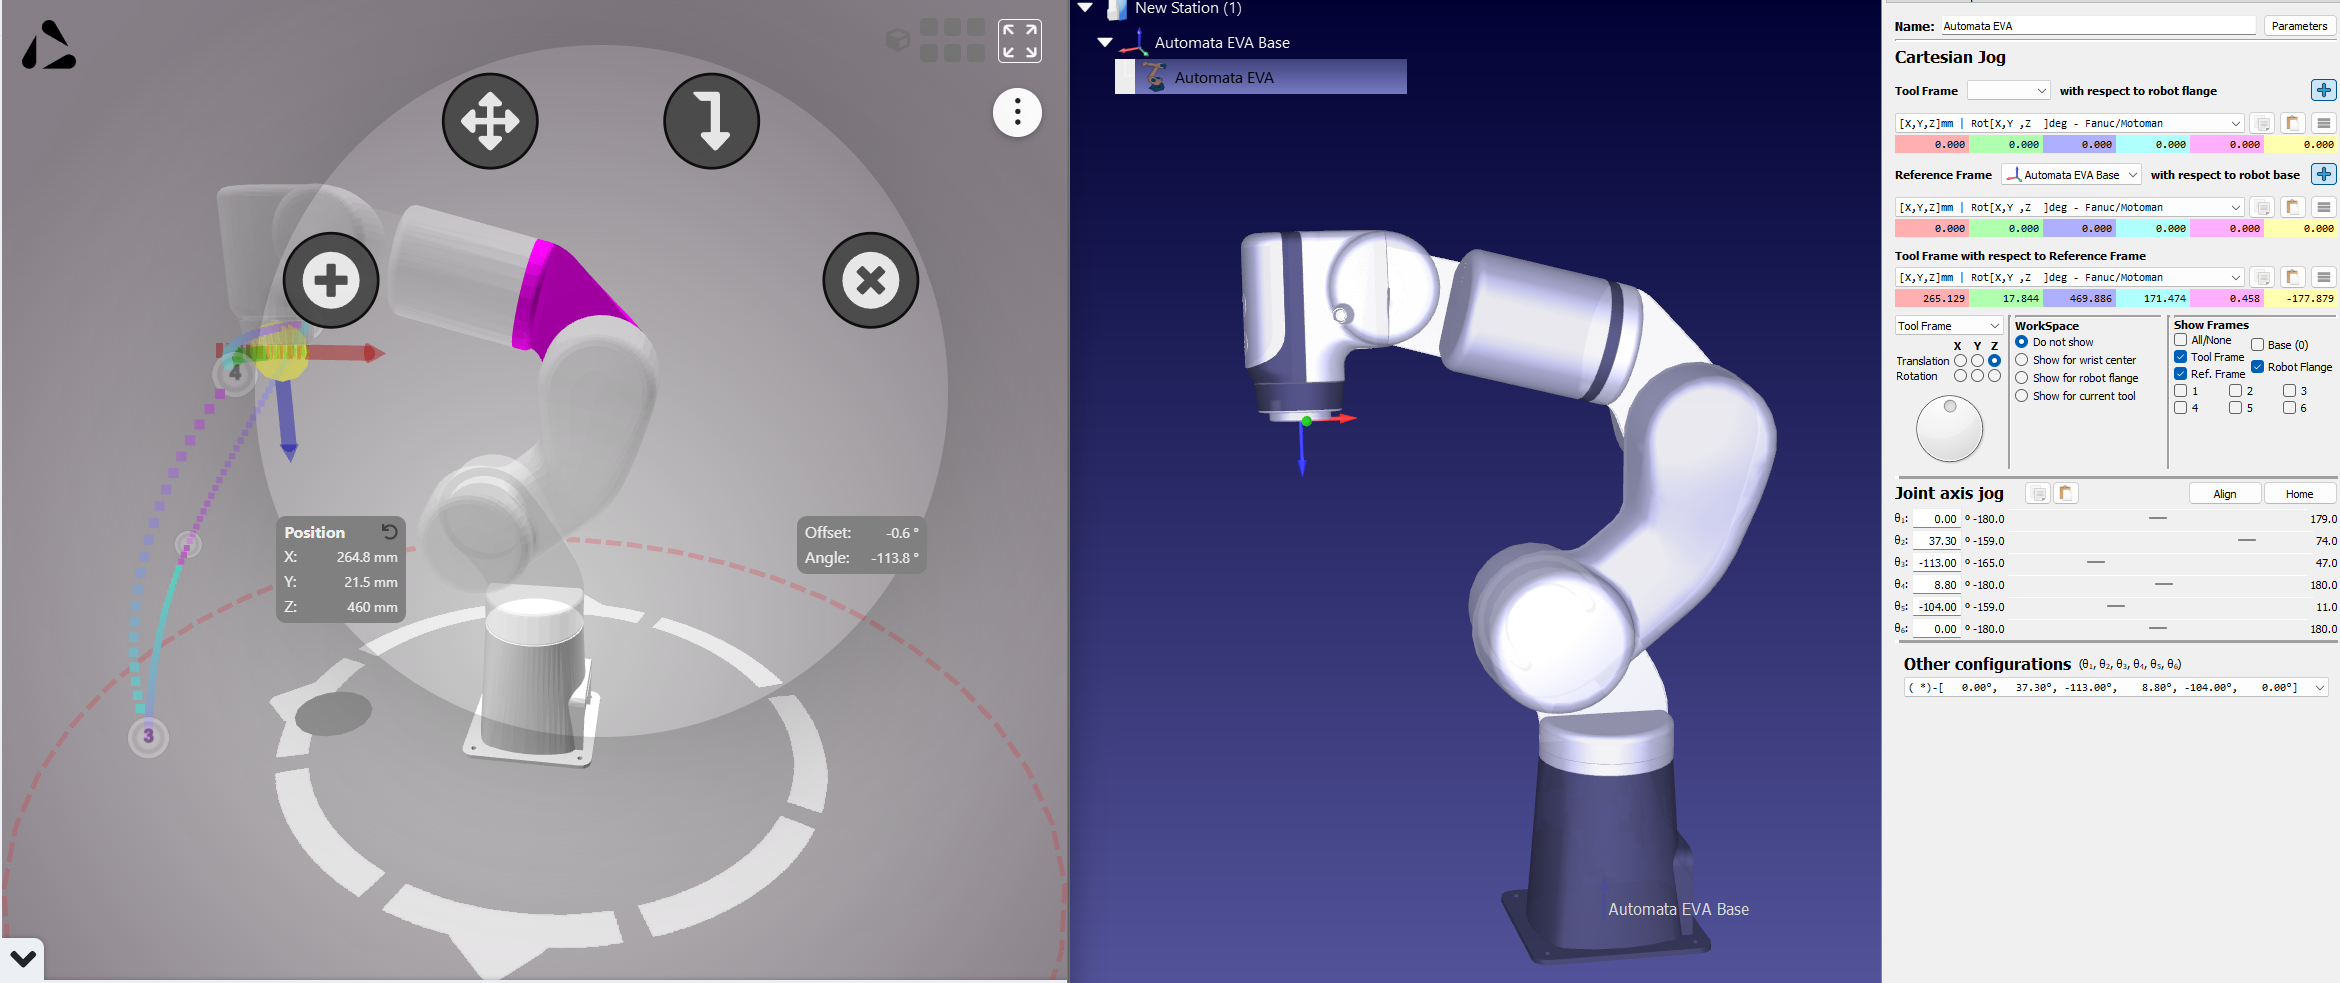This screenshot has height=983, width=2340.
Task: Select Automata EVA Base in station tree
Action: 1222,42
